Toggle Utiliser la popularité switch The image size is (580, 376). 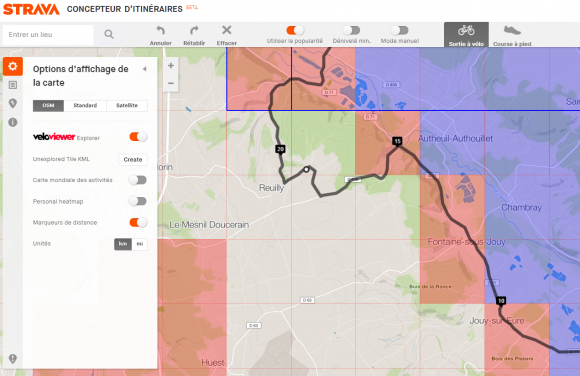(295, 30)
